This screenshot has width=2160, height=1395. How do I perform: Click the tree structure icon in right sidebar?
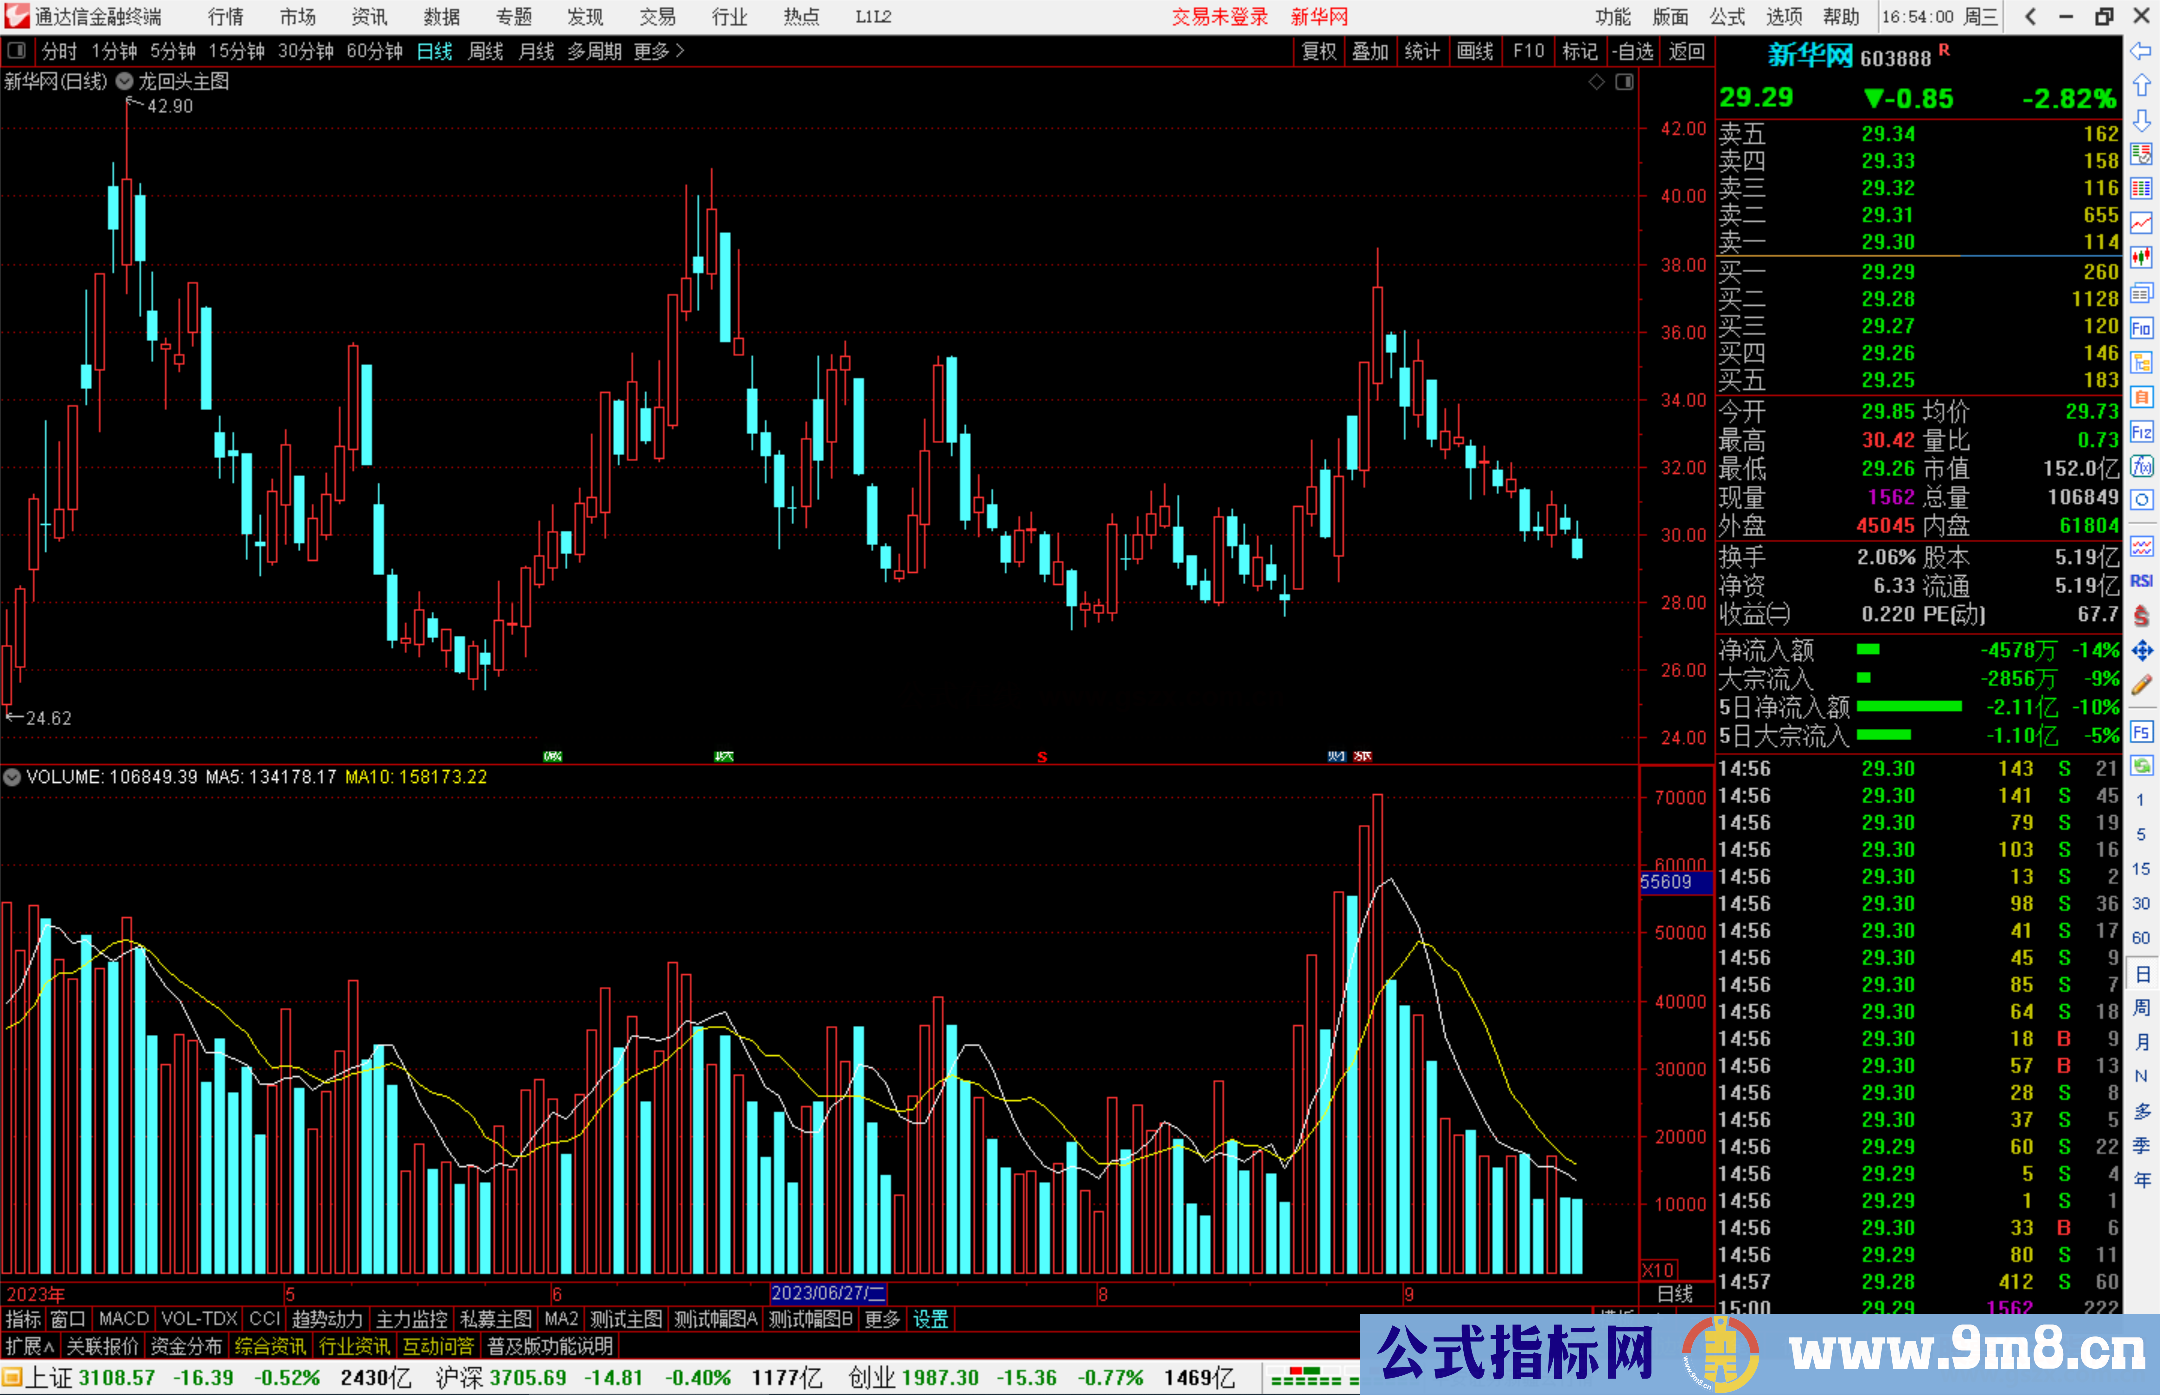[x=2141, y=362]
